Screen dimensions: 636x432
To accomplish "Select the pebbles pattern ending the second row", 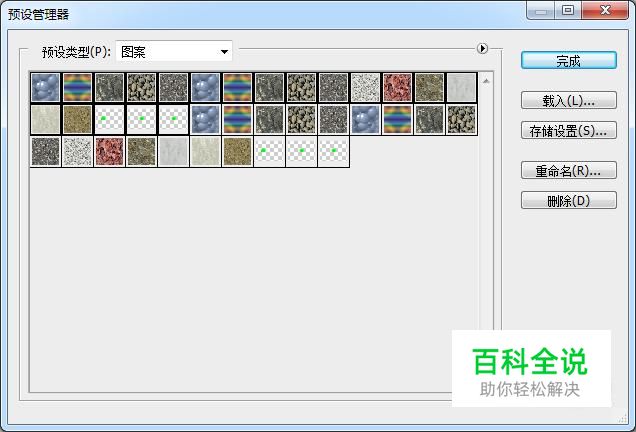I will pos(462,120).
